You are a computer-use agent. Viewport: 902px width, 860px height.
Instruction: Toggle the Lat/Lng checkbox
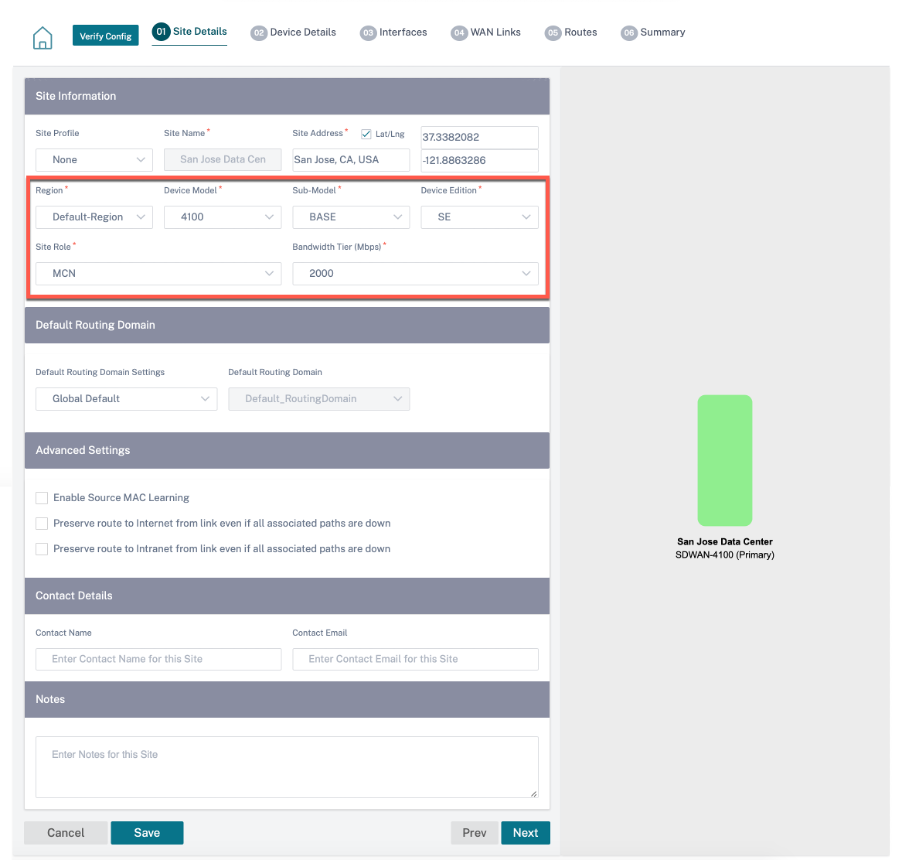[x=366, y=134]
